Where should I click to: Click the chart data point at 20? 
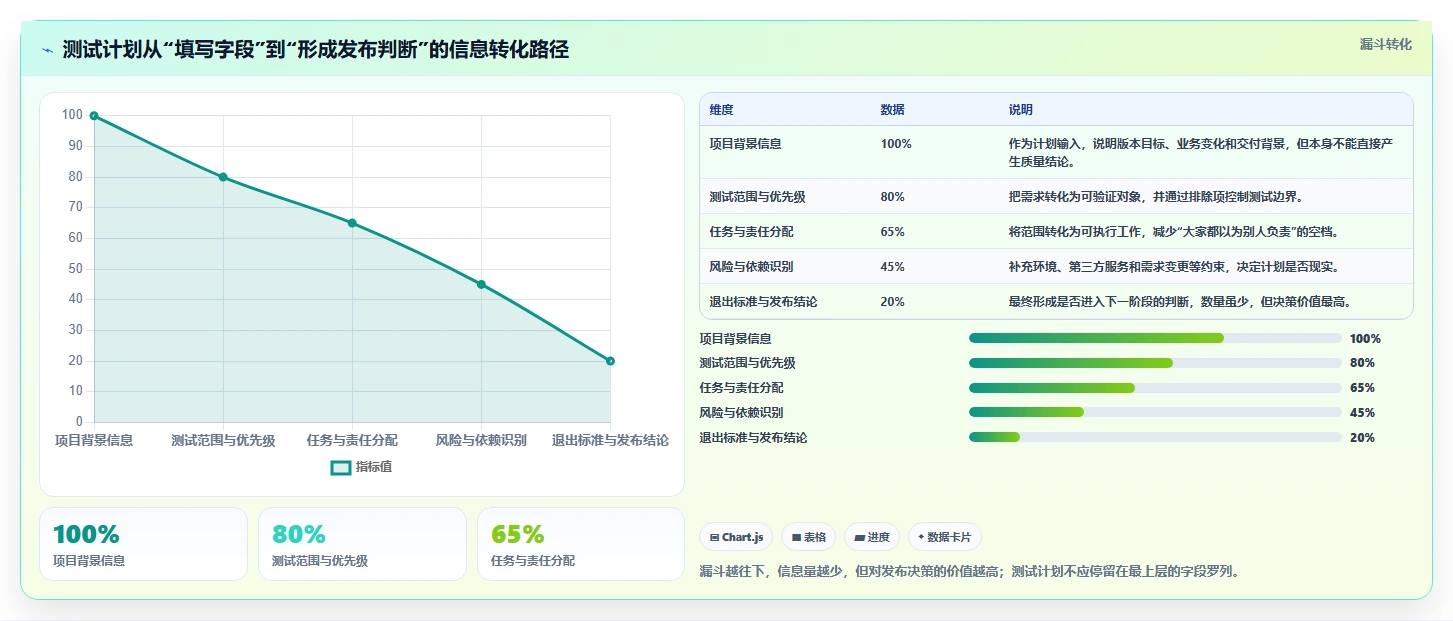(x=610, y=361)
